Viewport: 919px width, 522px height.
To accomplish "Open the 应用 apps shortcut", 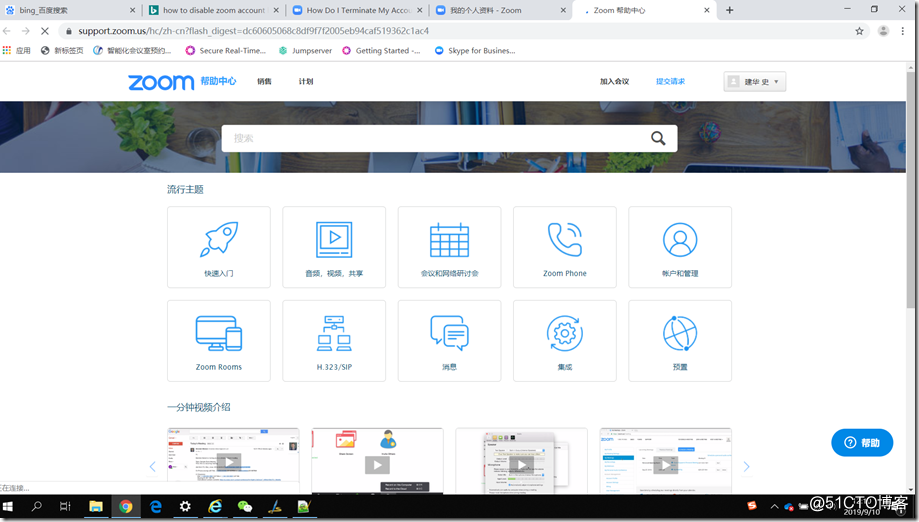I will coord(16,50).
